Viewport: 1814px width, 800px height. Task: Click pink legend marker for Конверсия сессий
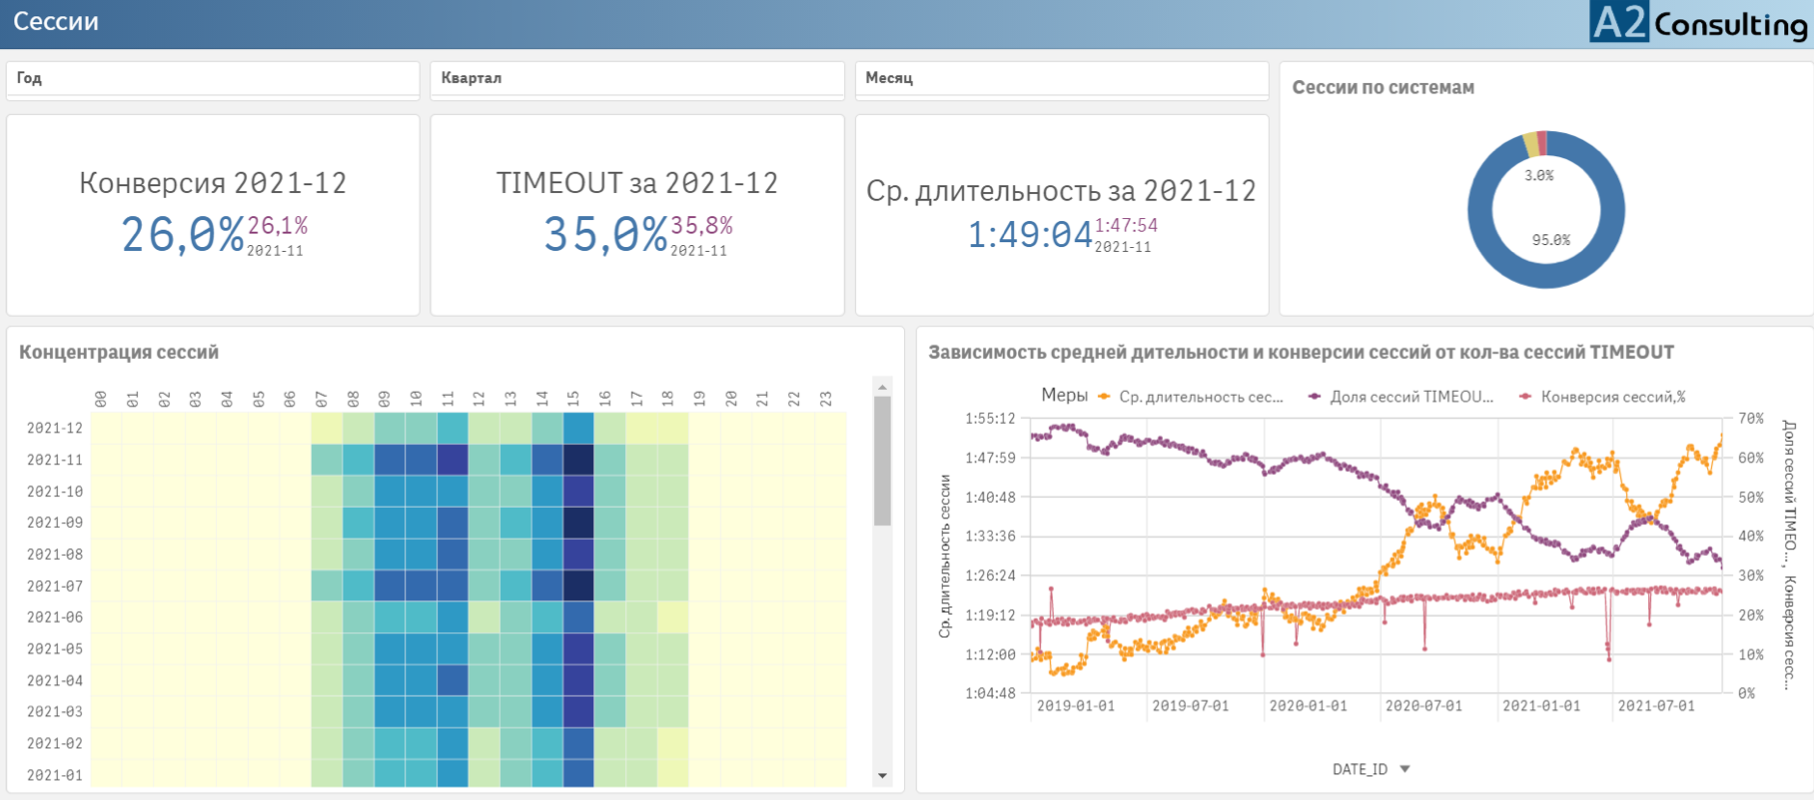coord(1525,397)
